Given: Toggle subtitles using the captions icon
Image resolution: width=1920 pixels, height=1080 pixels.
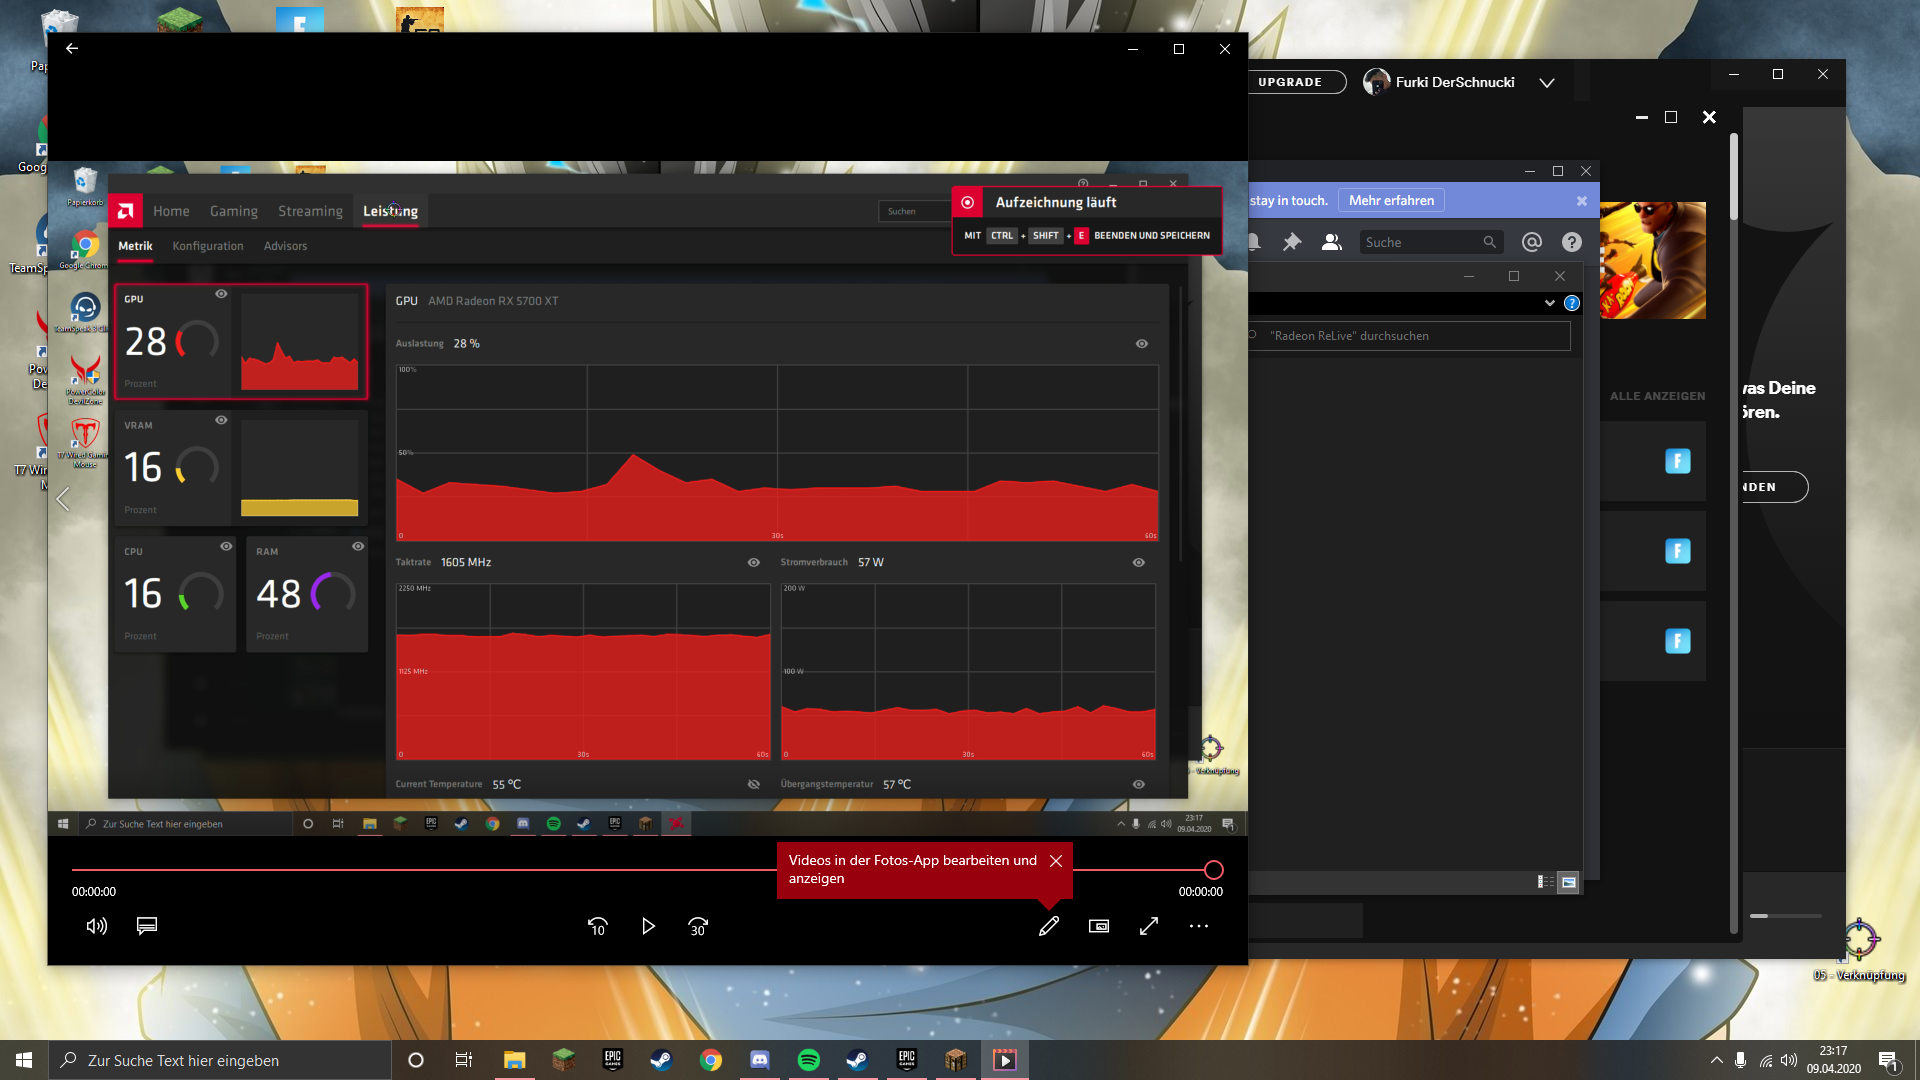Looking at the screenshot, I should tap(147, 926).
